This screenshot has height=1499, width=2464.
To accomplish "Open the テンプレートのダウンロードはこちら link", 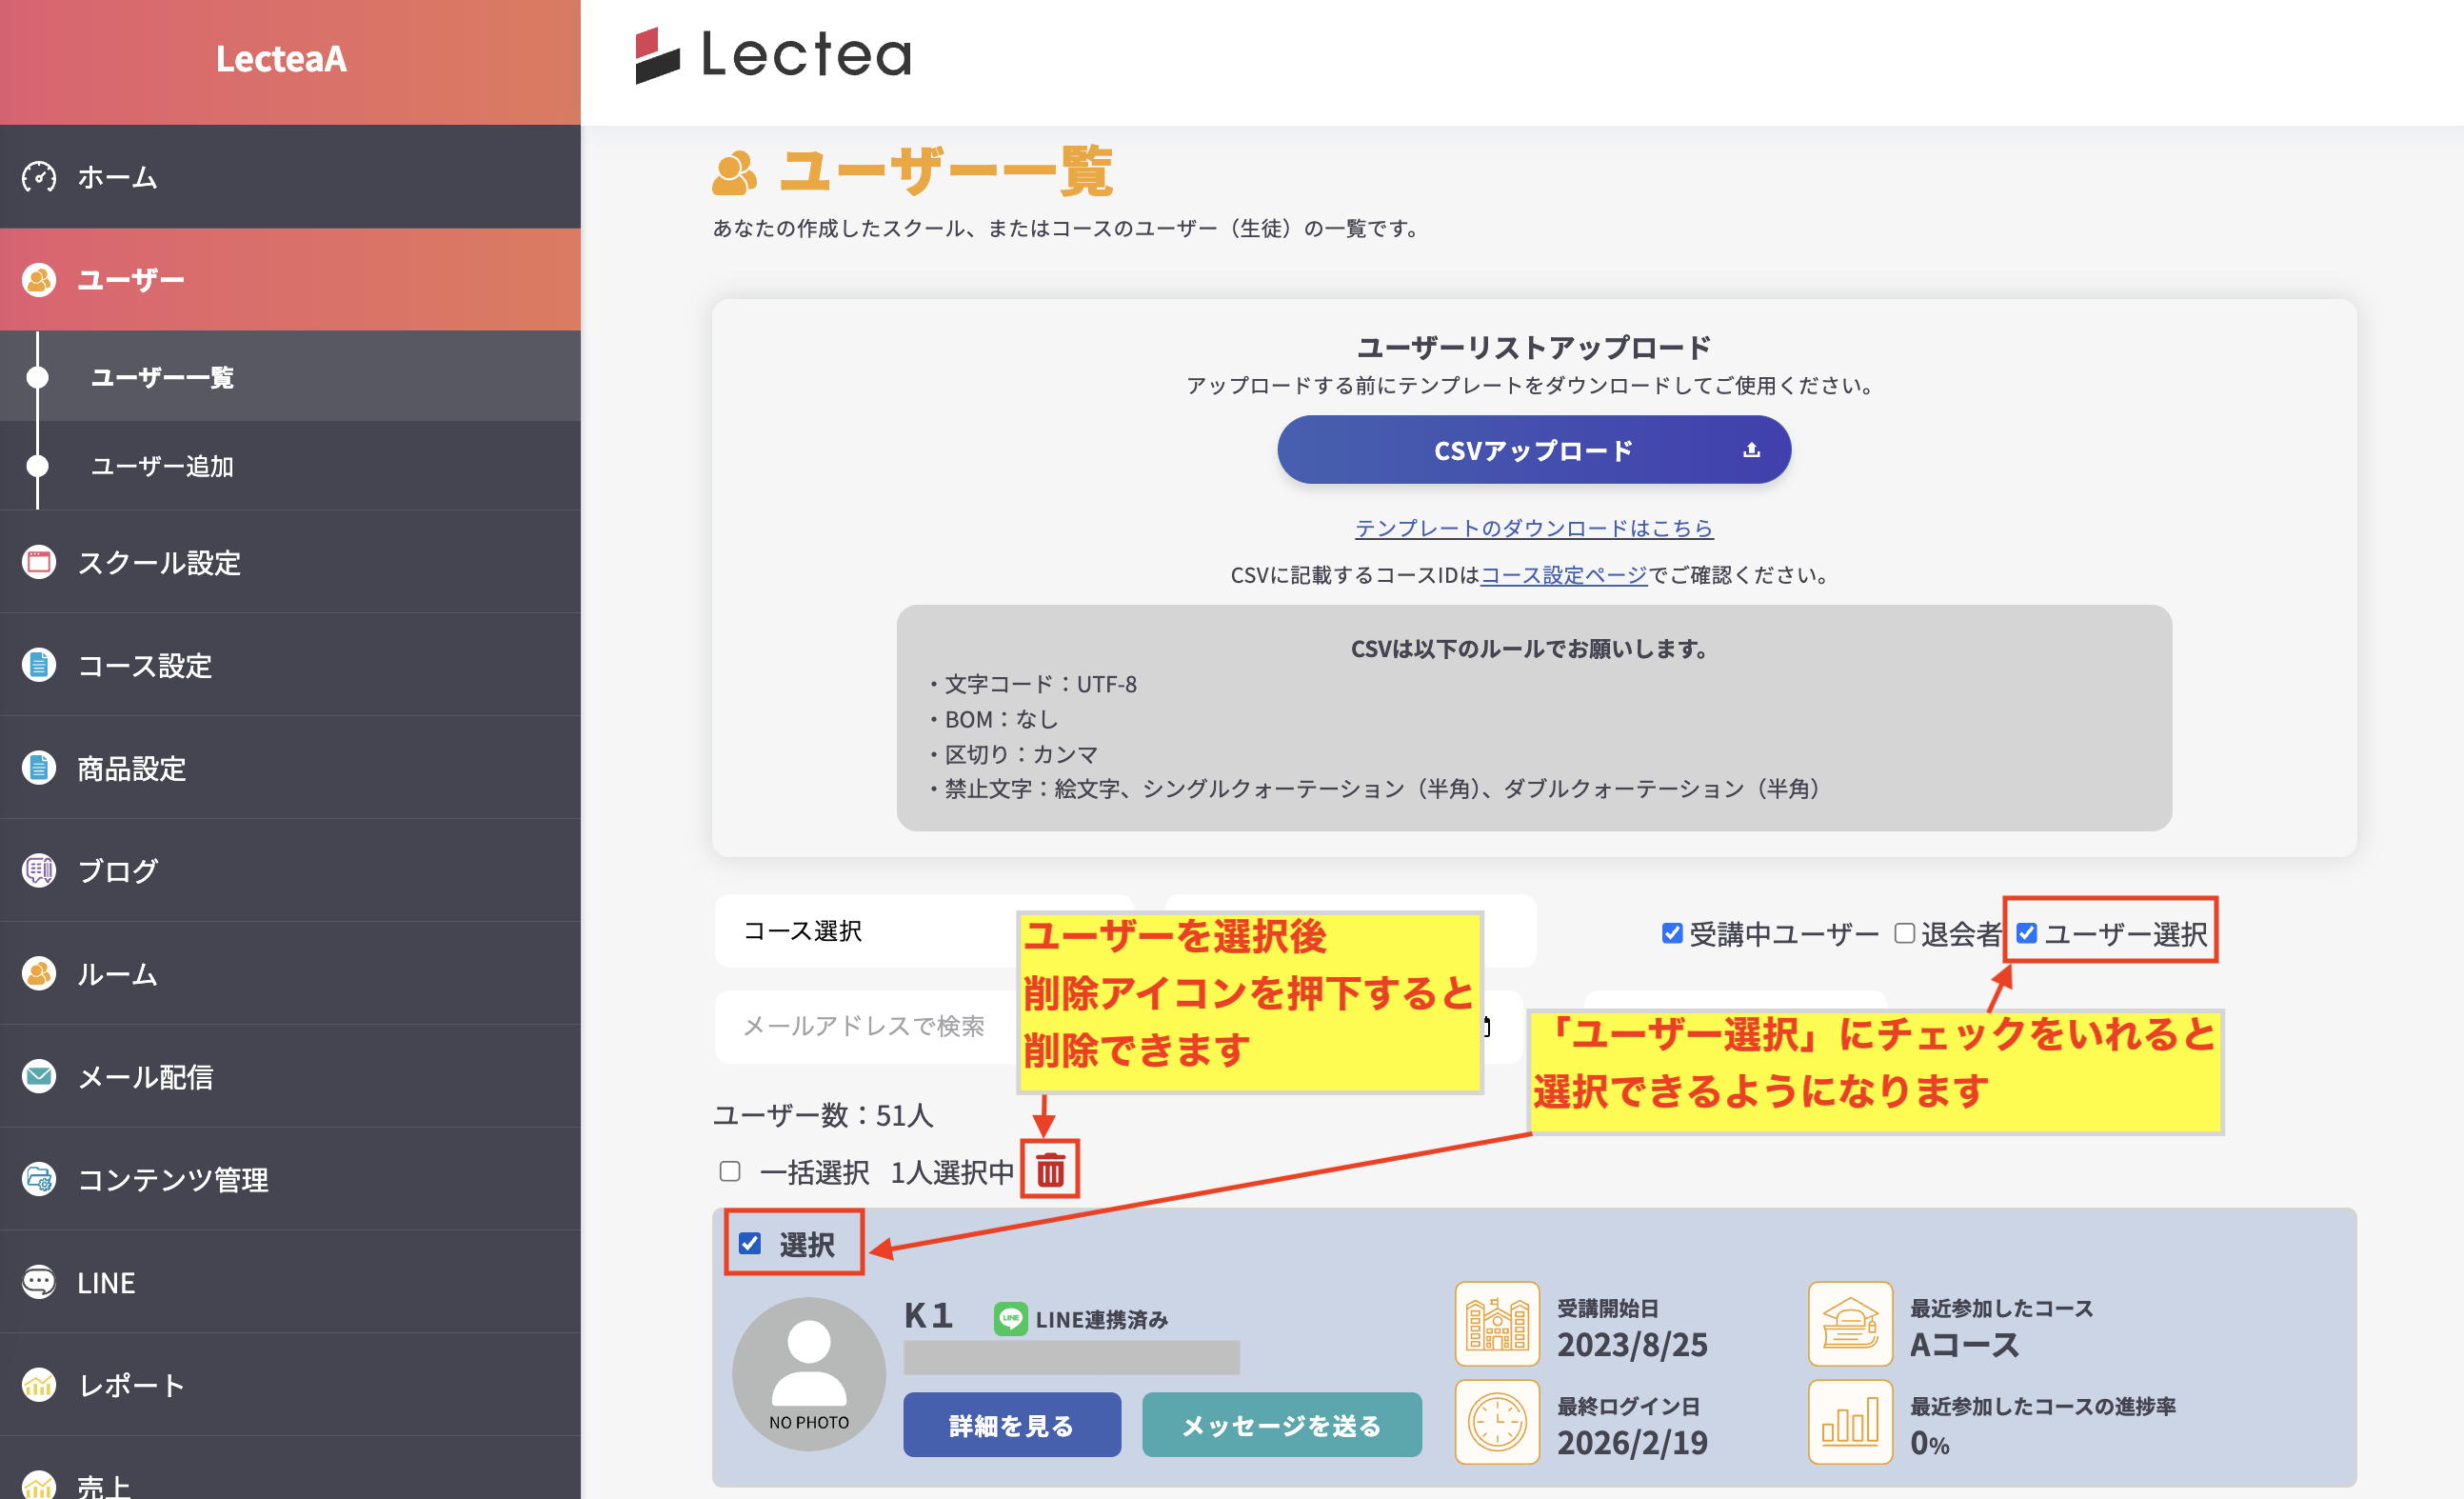I will pos(1533,528).
